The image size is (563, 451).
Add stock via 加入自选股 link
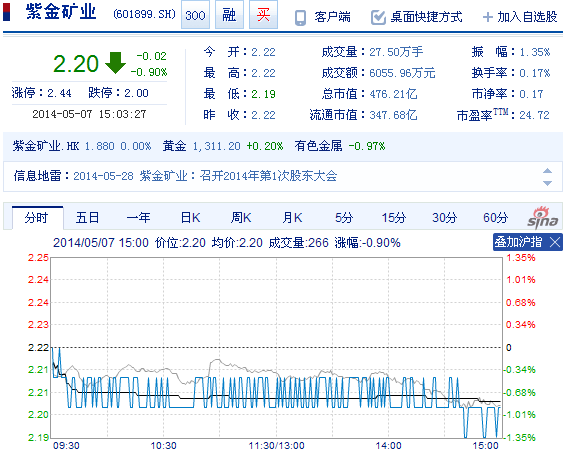tap(527, 17)
